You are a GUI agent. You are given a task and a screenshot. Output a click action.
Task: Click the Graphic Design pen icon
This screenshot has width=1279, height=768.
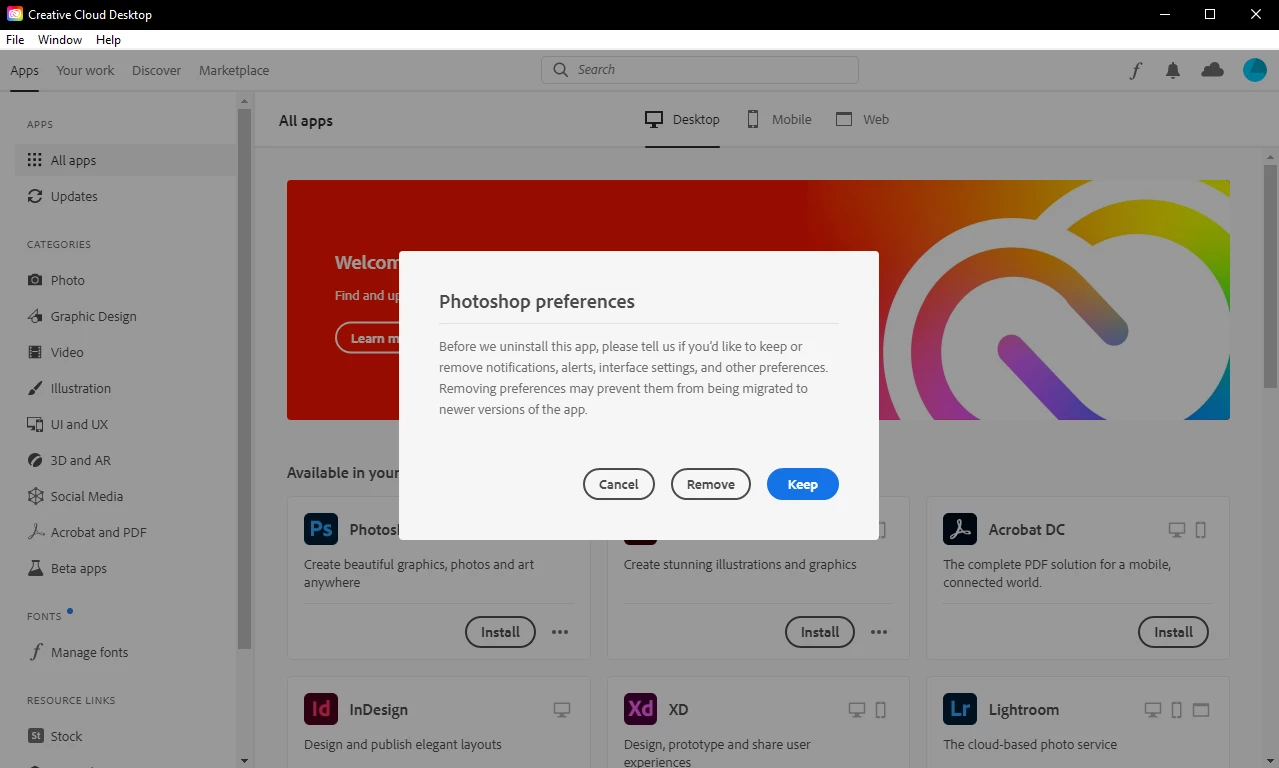pos(35,316)
